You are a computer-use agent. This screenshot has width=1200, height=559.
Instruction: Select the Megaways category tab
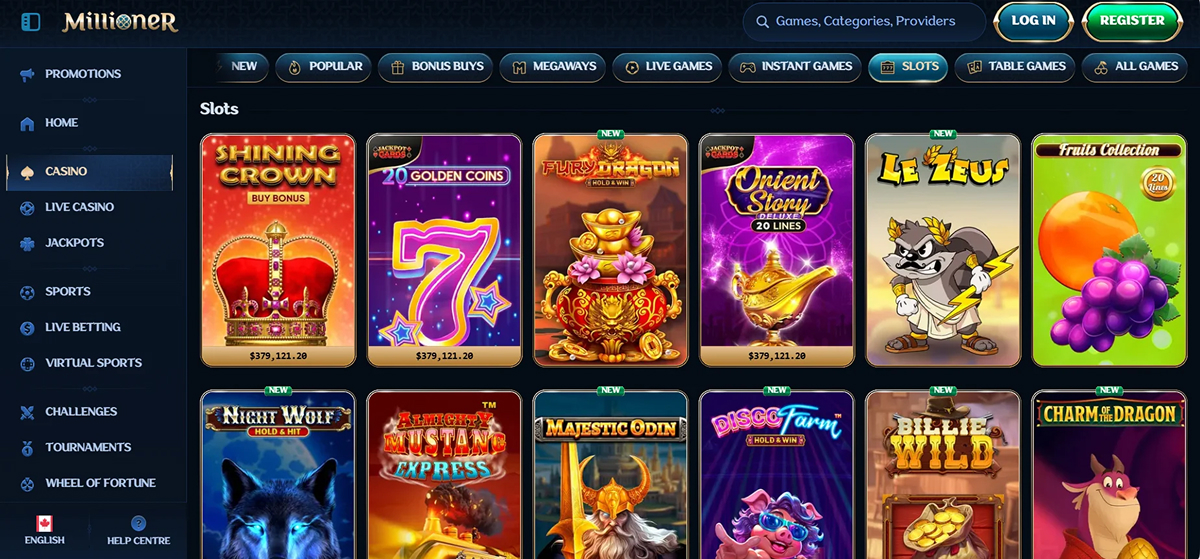coord(555,67)
